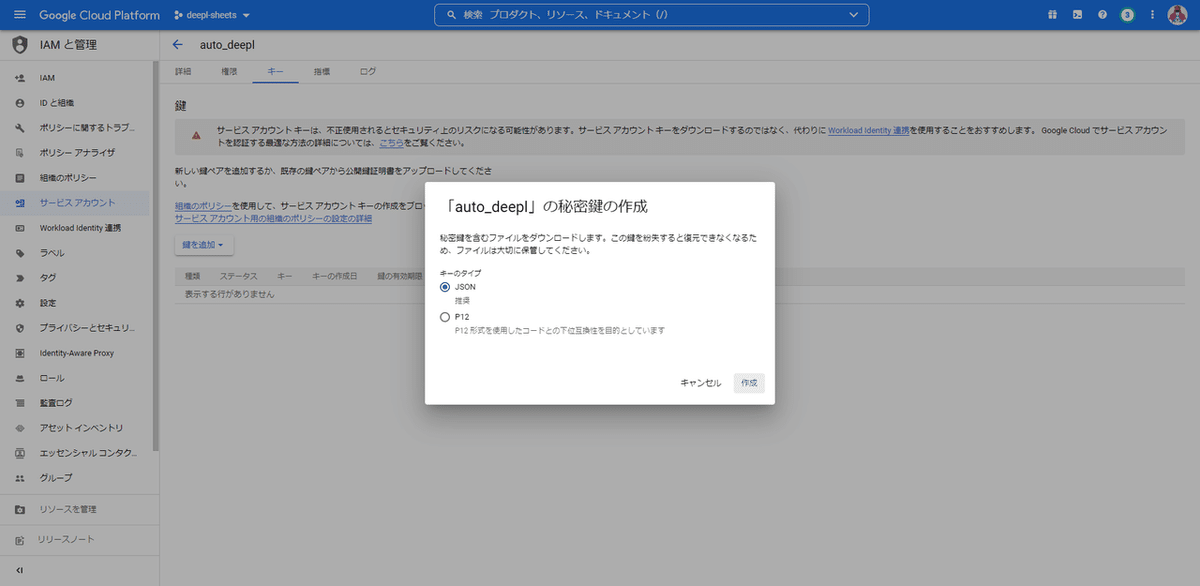1200x586 pixels.
Task: Click the 設定 gear icon in sidebar
Action: pos(20,303)
